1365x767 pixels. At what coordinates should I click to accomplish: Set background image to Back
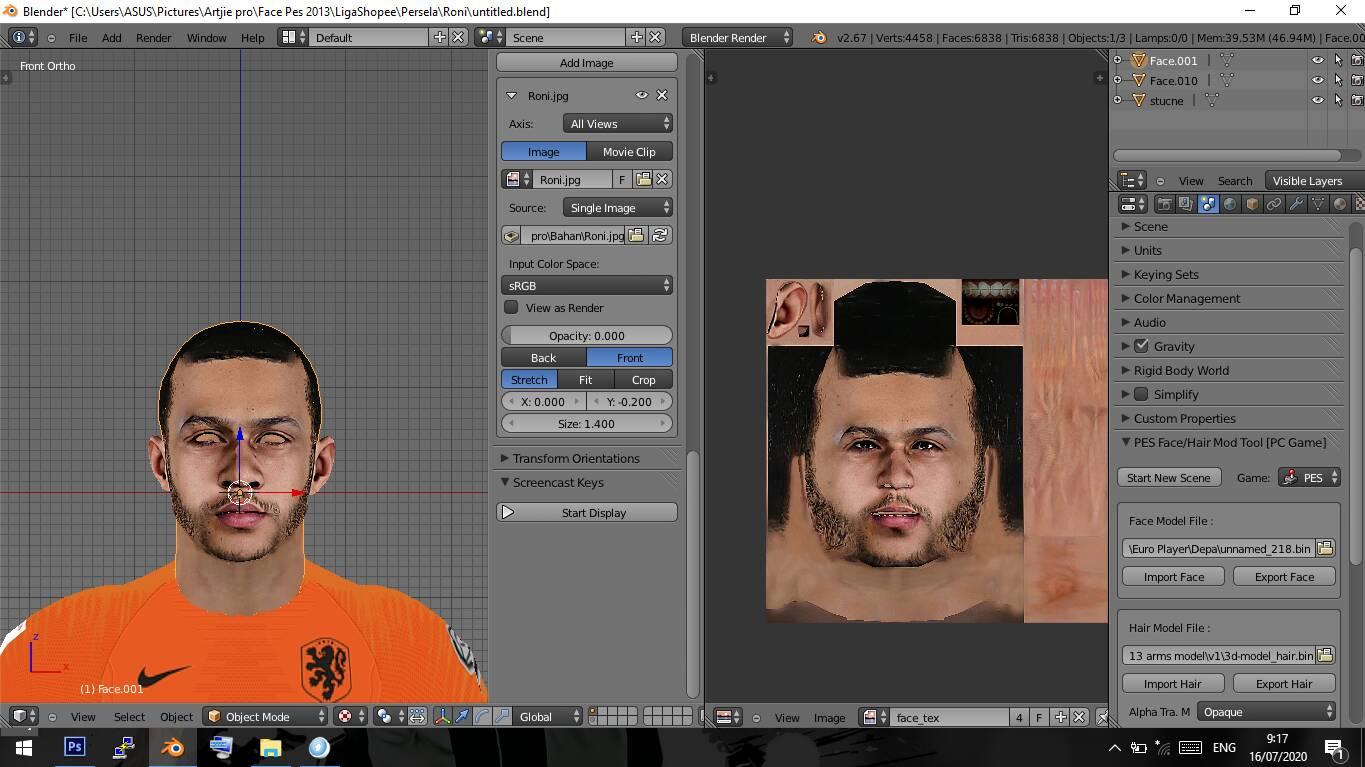point(543,358)
